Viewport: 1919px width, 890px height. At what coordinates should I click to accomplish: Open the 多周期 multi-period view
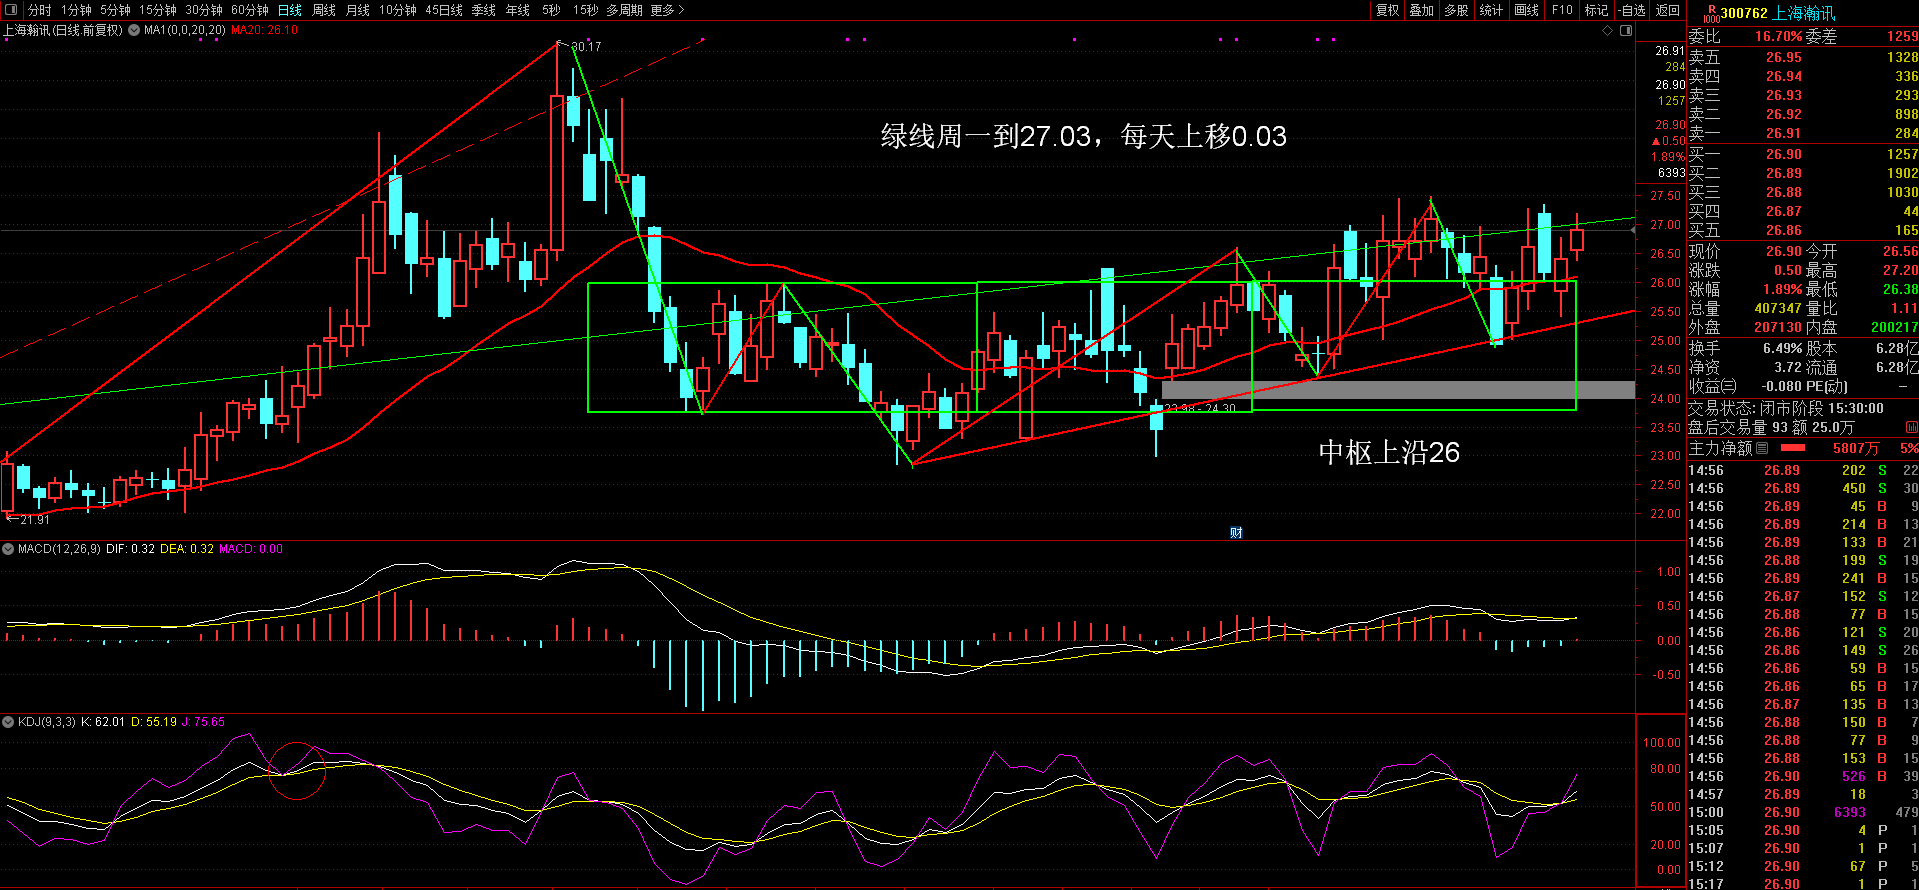(625, 10)
